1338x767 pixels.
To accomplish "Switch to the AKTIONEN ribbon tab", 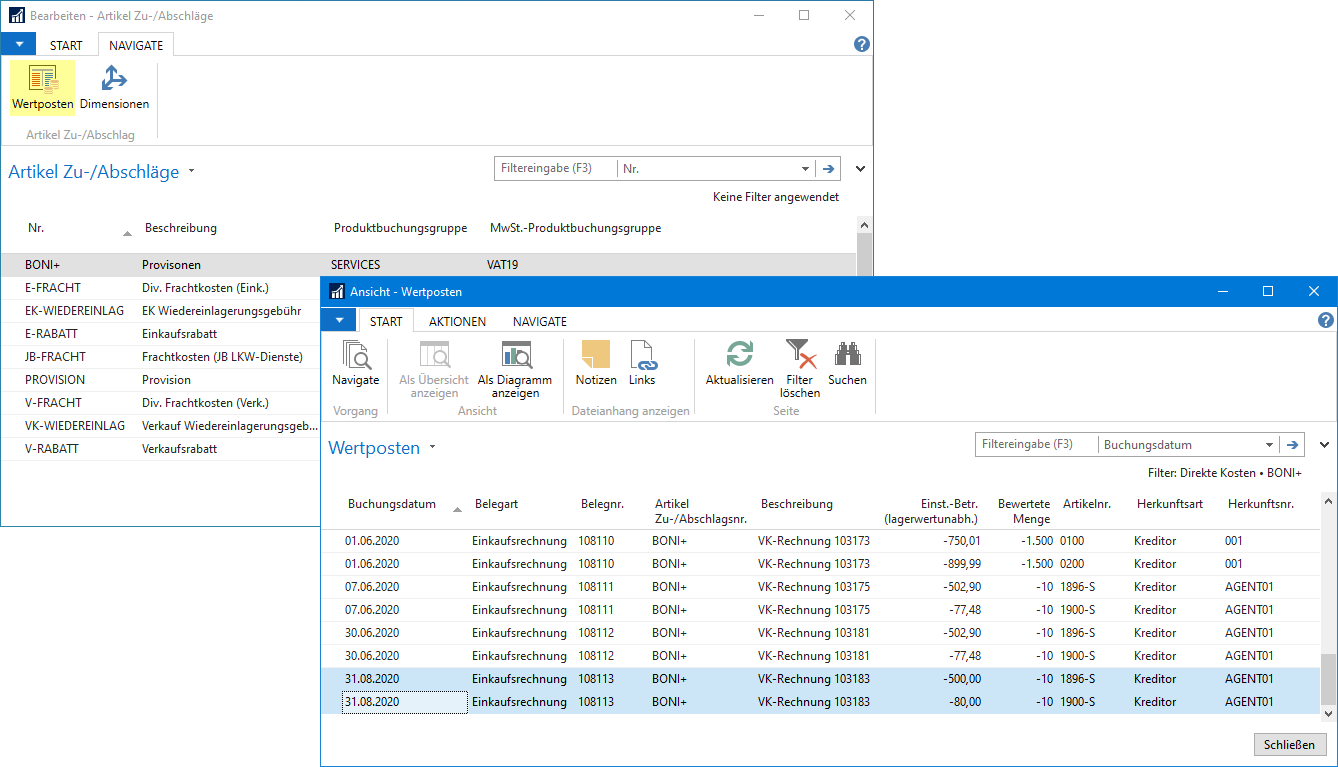I will [457, 321].
